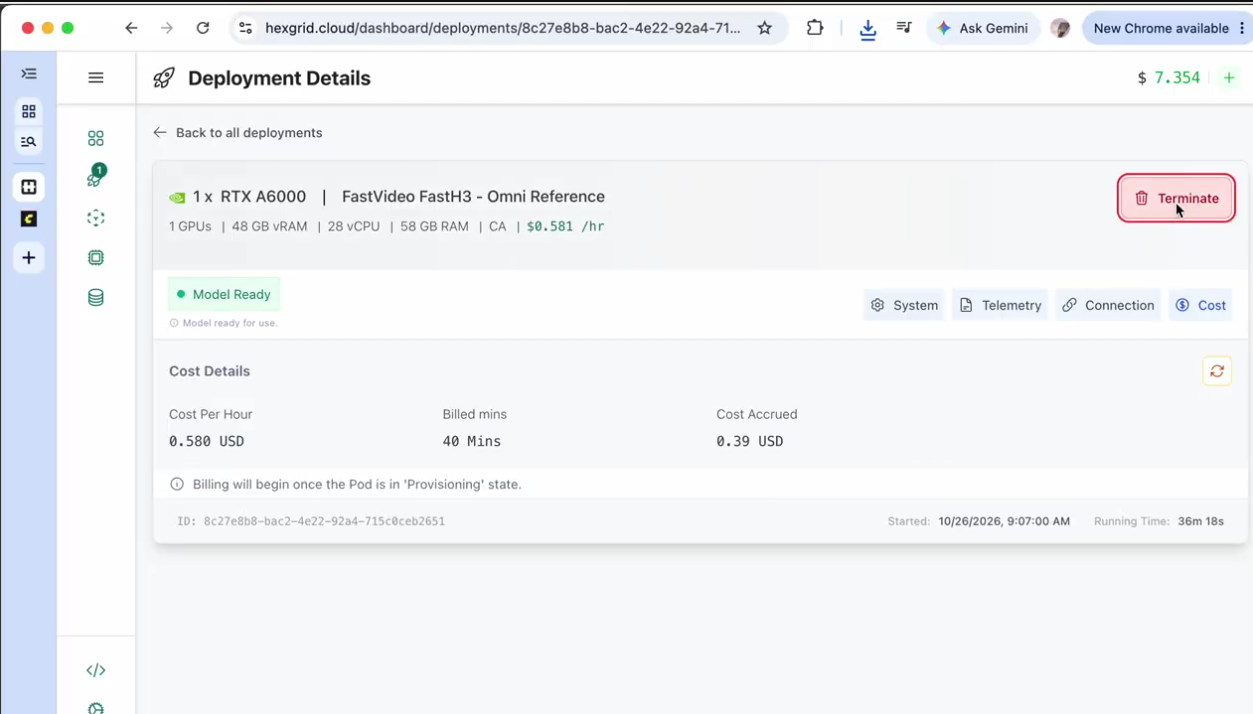Expand the browser side panel toggle
Screen dimensions: 1253x714
(29, 74)
